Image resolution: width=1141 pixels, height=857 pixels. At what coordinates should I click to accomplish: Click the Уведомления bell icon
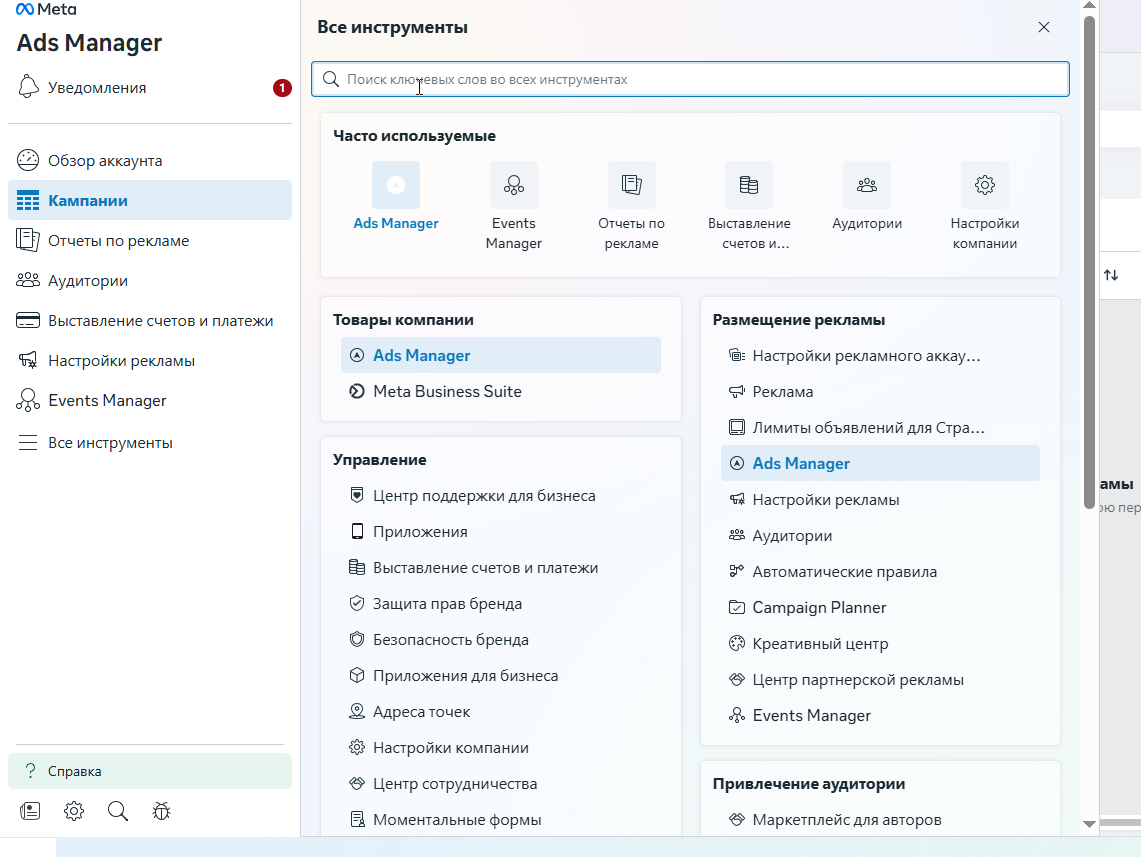click(28, 88)
